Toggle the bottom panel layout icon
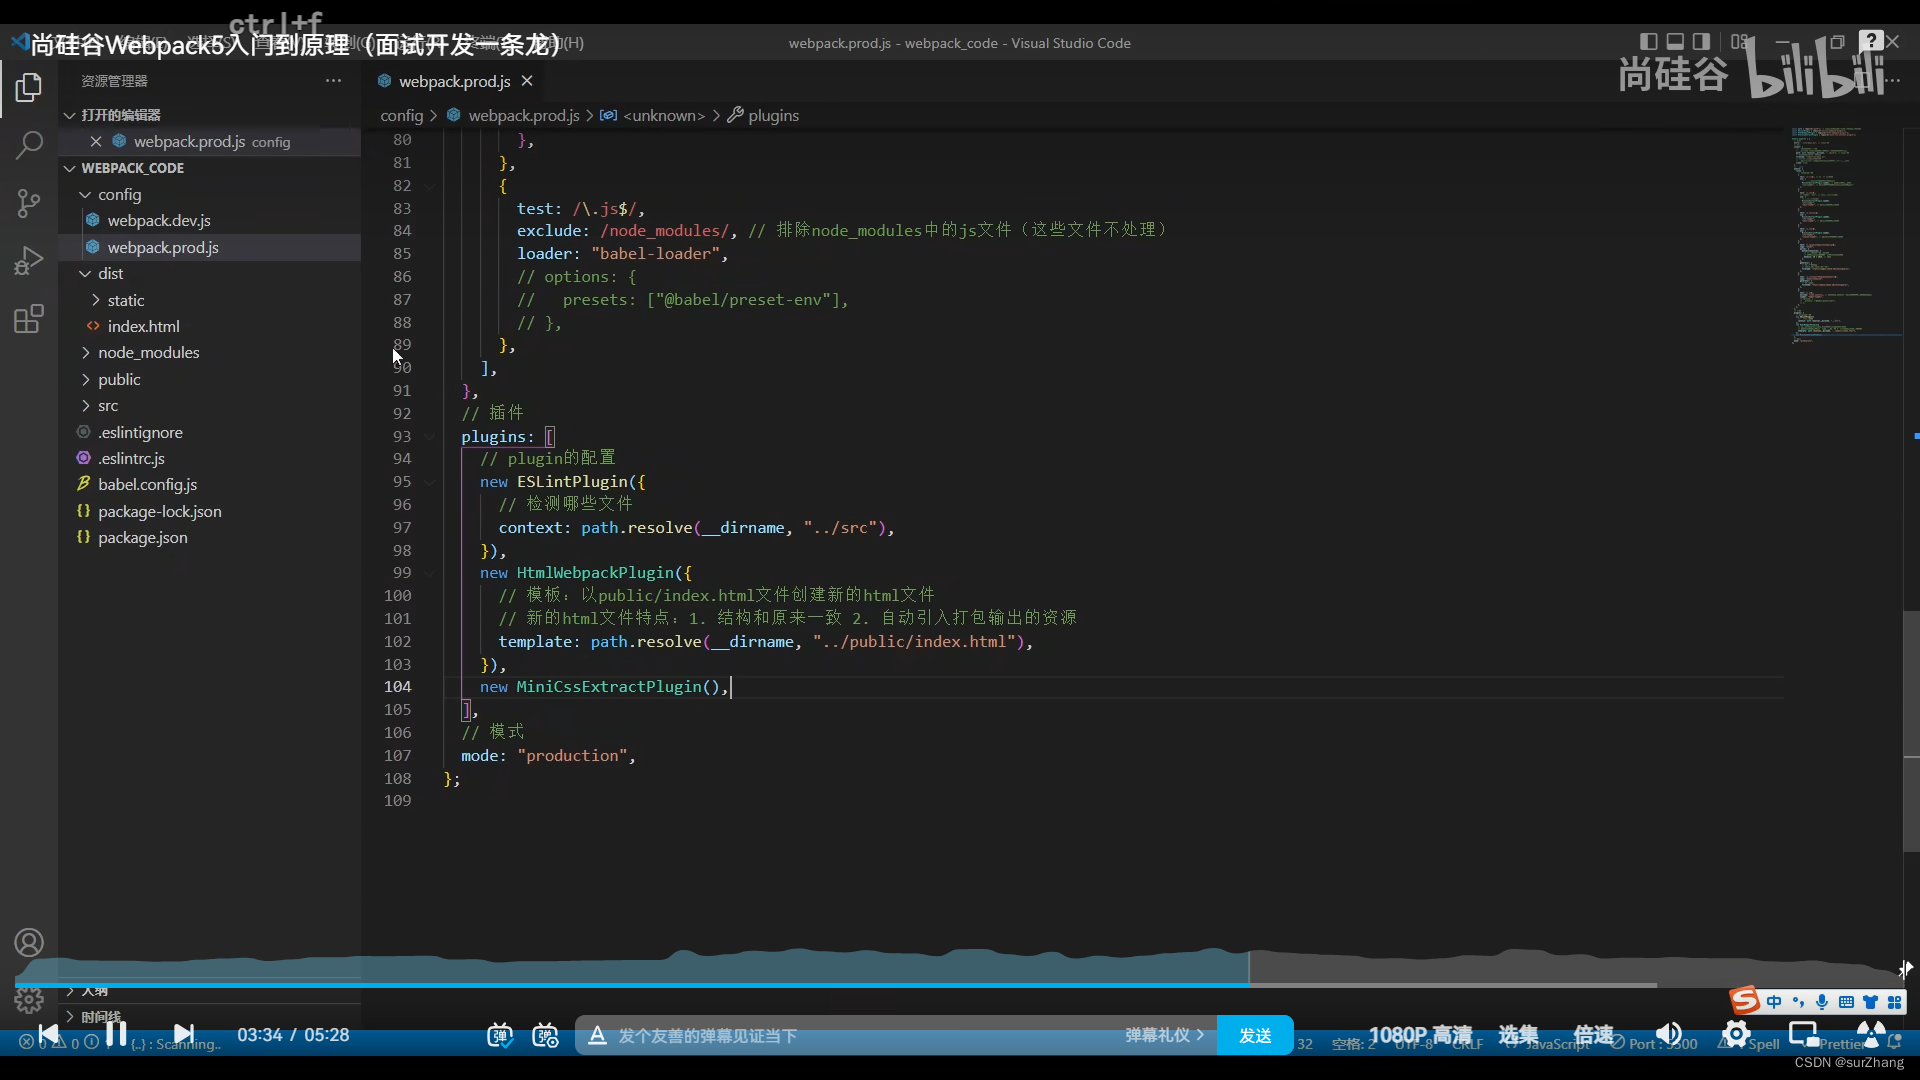The height and width of the screenshot is (1080, 1920). tap(1675, 42)
